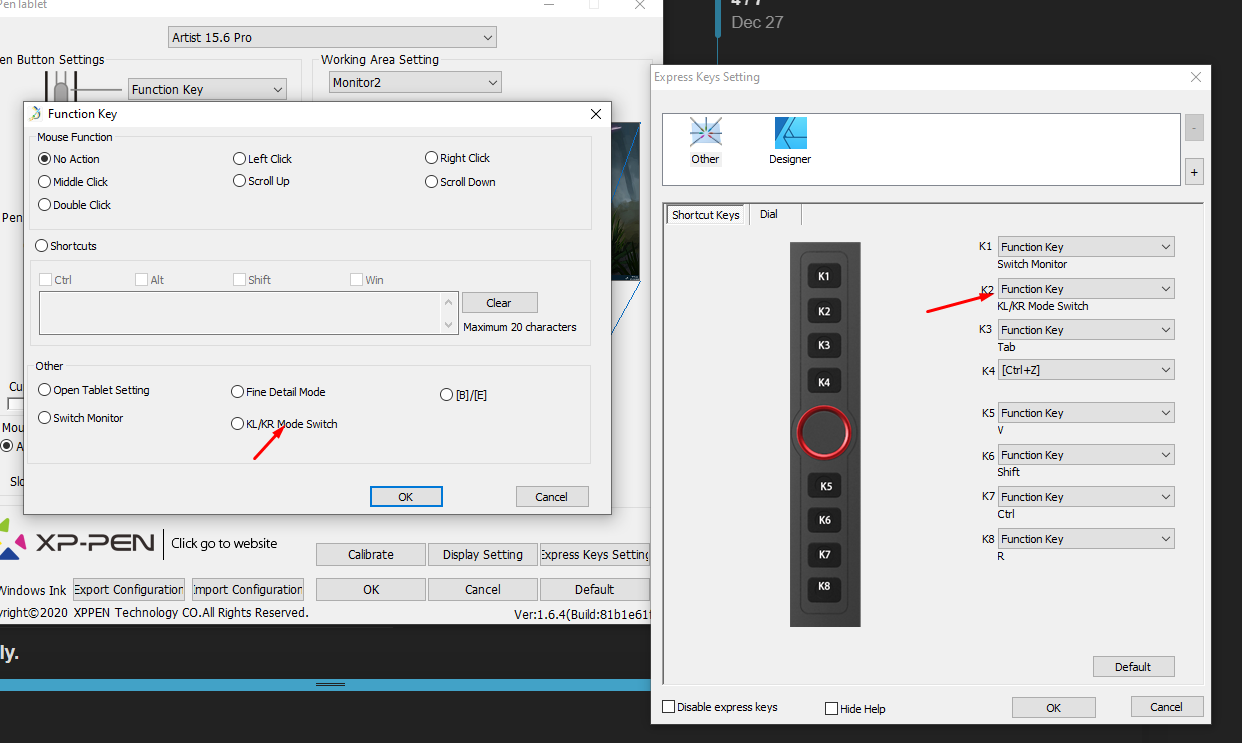Click the red dial ring on tablet diagram
Viewport: 1242px width, 743px height.
pos(823,433)
